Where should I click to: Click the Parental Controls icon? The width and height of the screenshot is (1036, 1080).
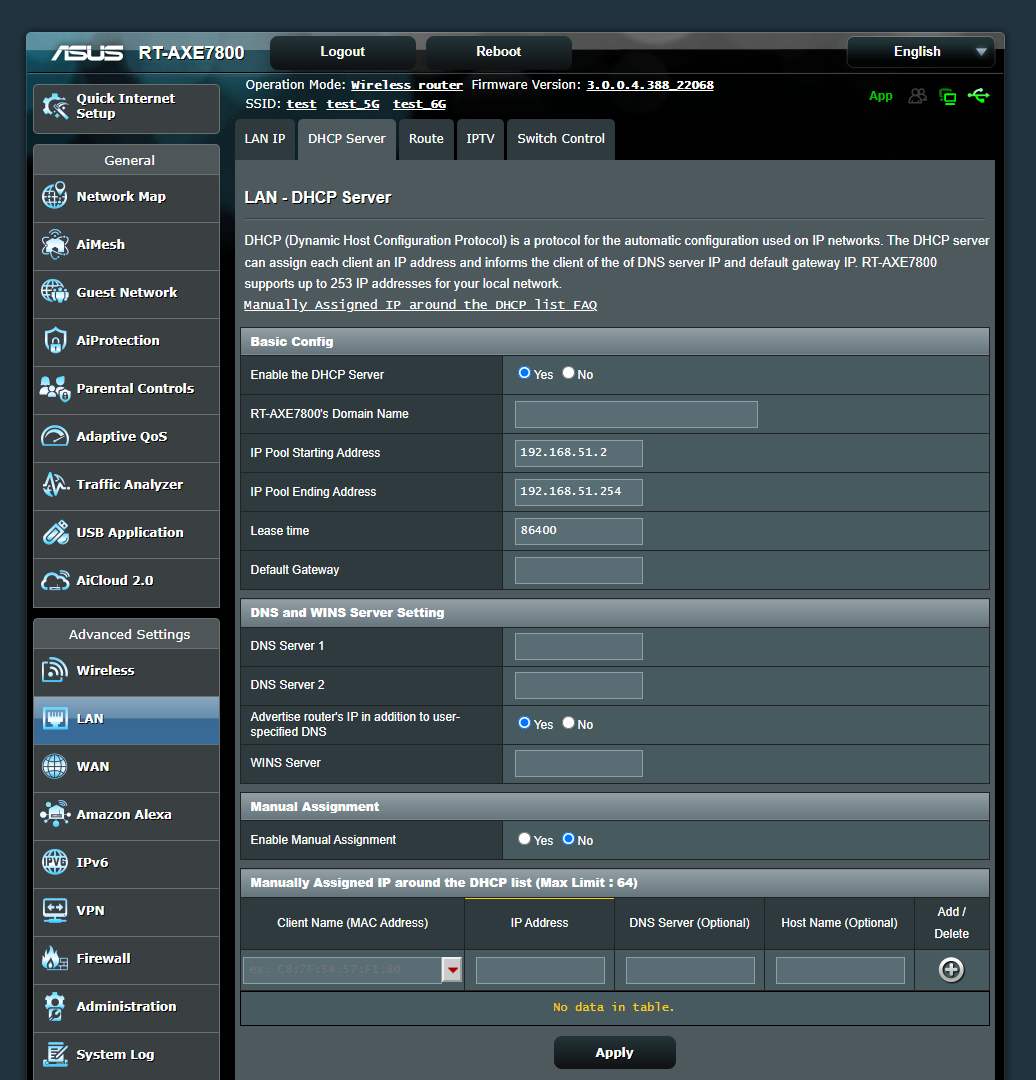tap(55, 388)
